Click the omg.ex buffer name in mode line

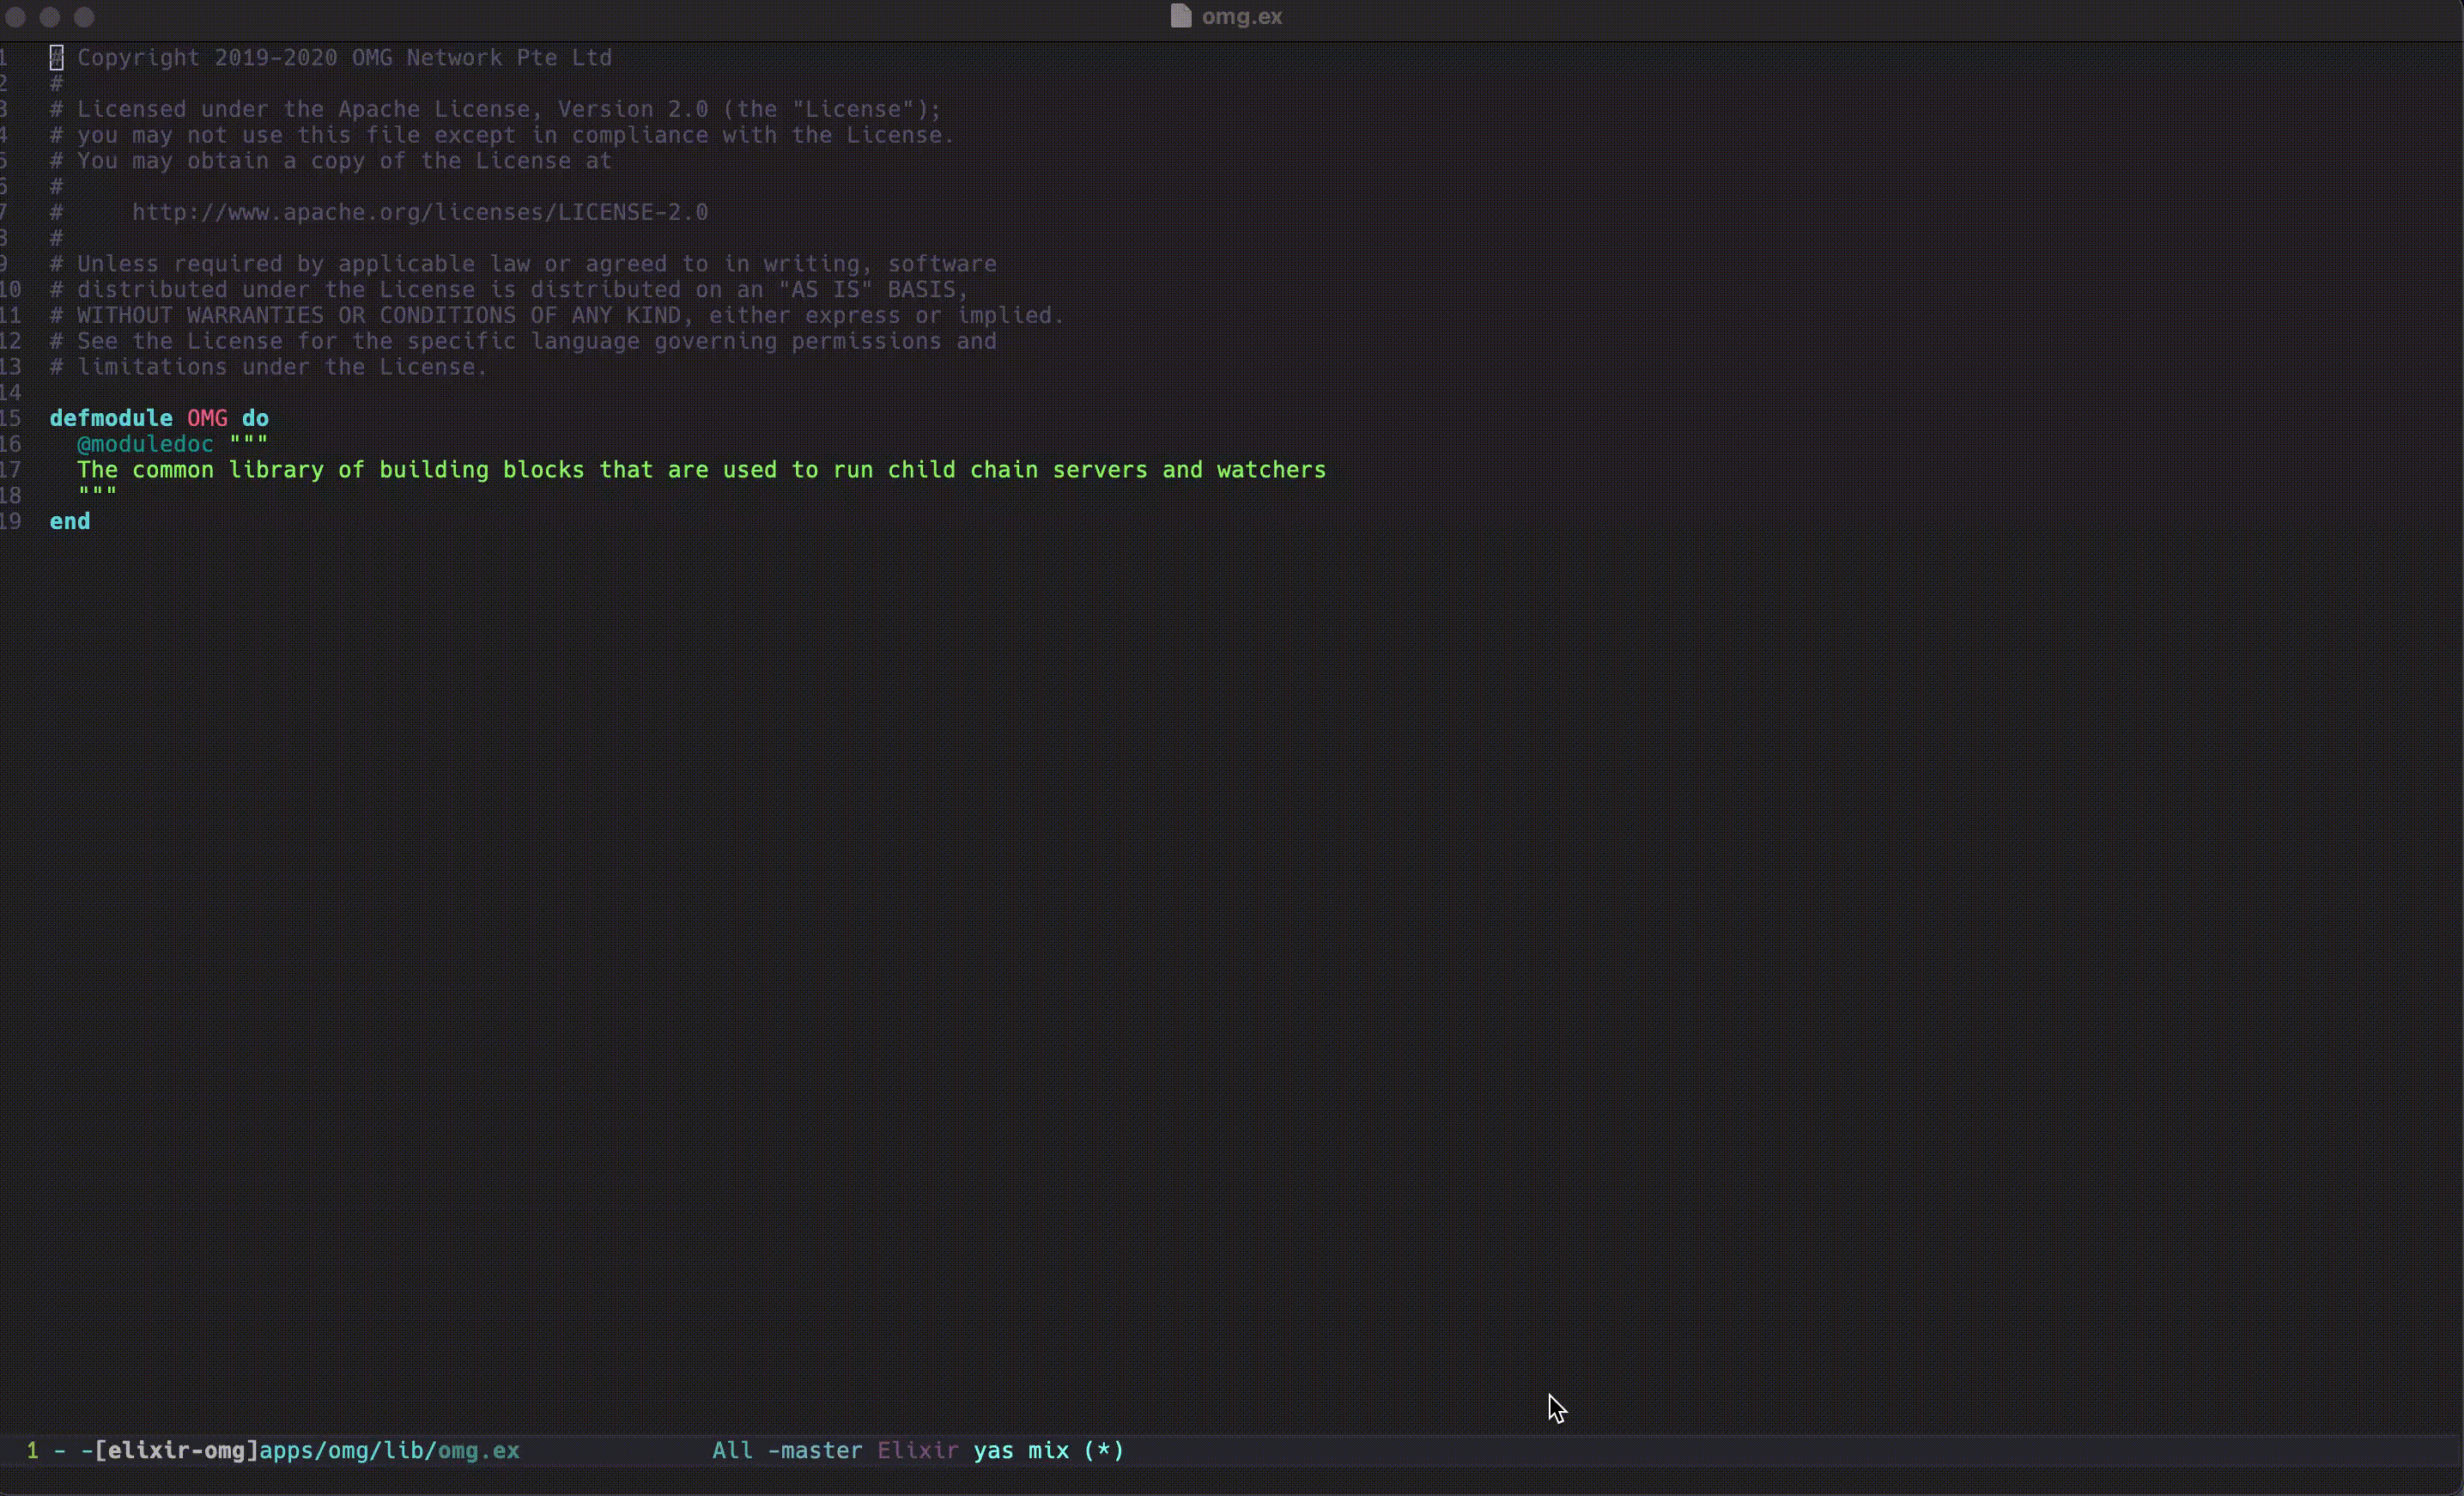point(479,1451)
